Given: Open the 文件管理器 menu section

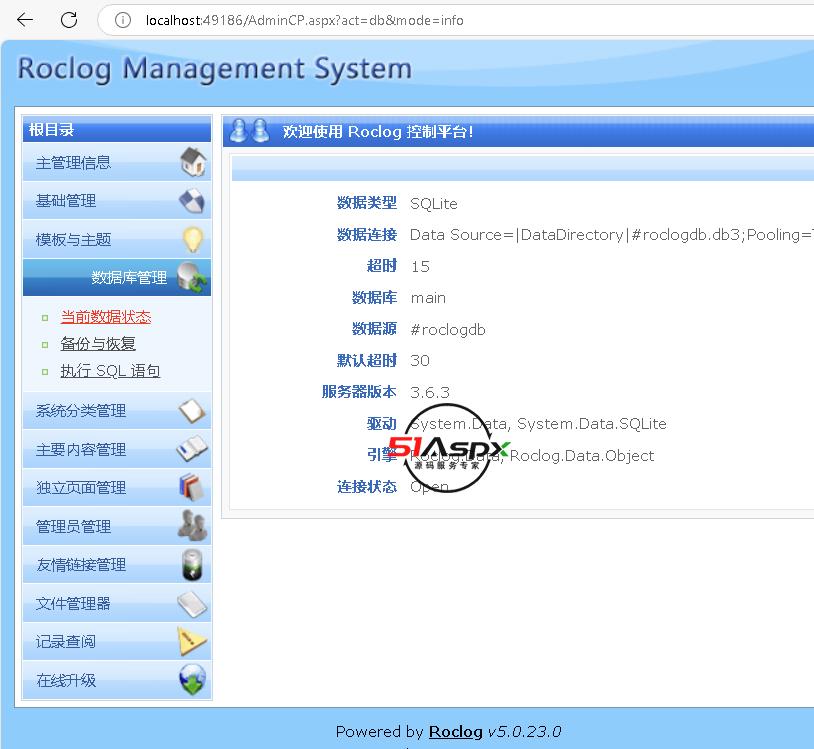Looking at the screenshot, I should coord(117,603).
